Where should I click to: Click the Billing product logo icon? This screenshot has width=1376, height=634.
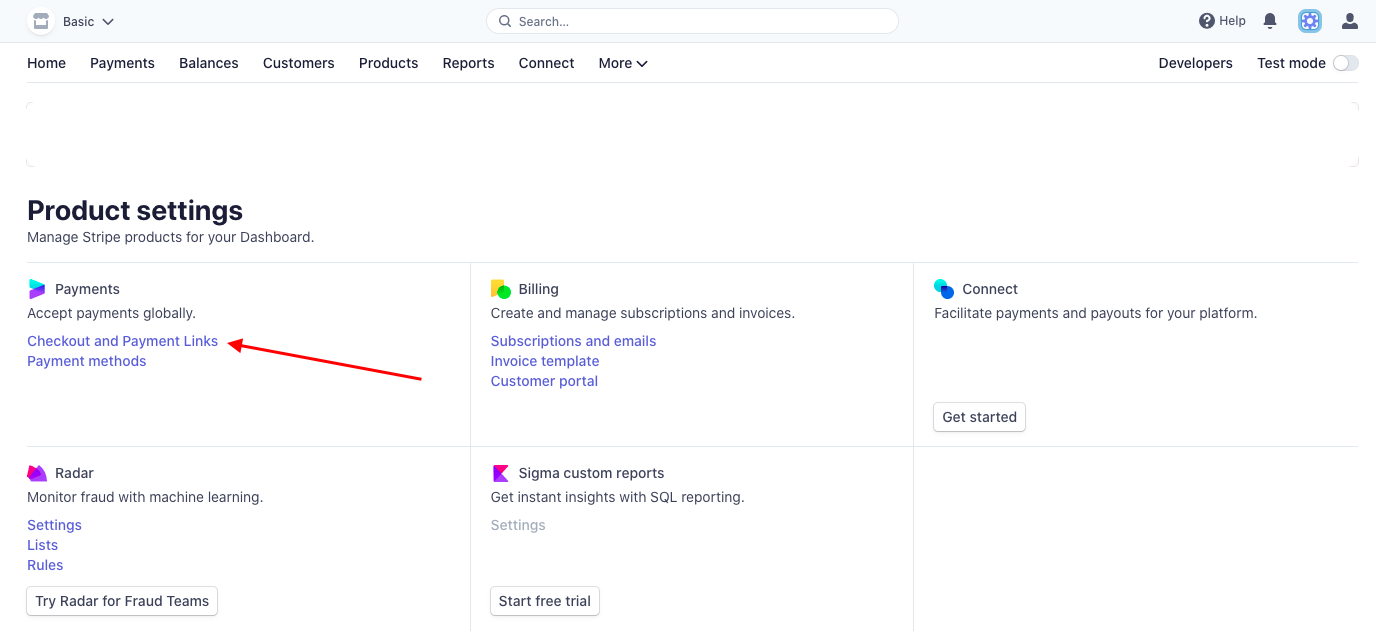(501, 289)
